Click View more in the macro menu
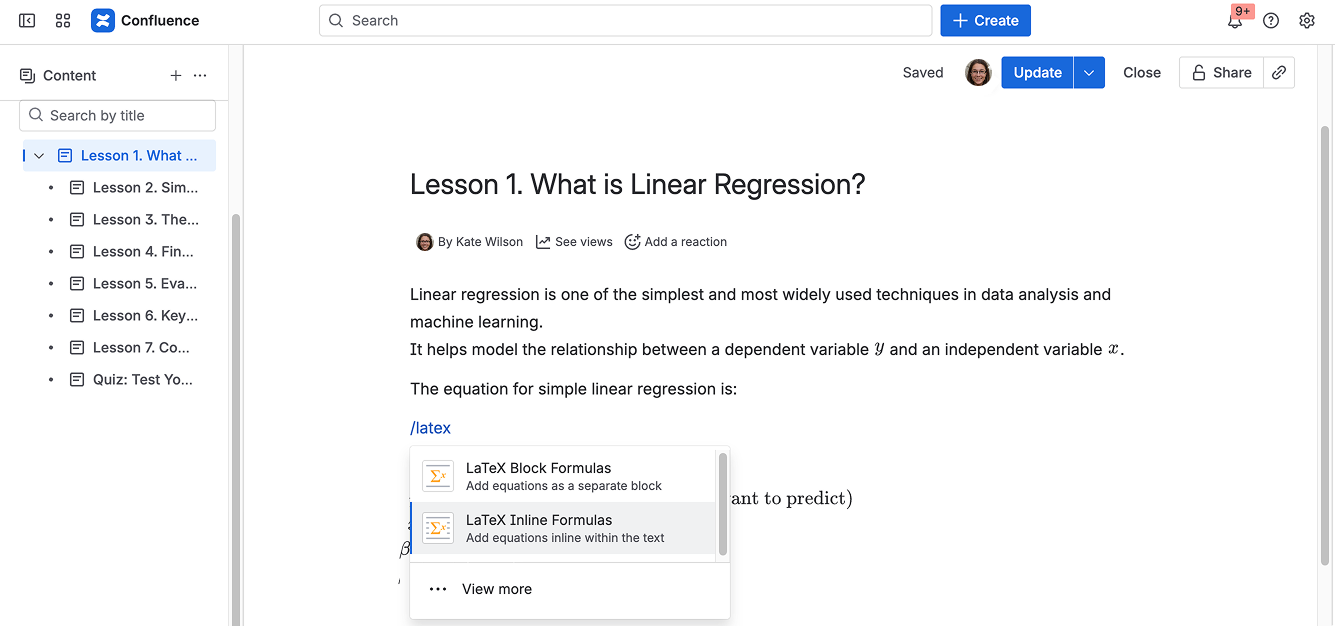This screenshot has width=1335, height=626. point(497,589)
